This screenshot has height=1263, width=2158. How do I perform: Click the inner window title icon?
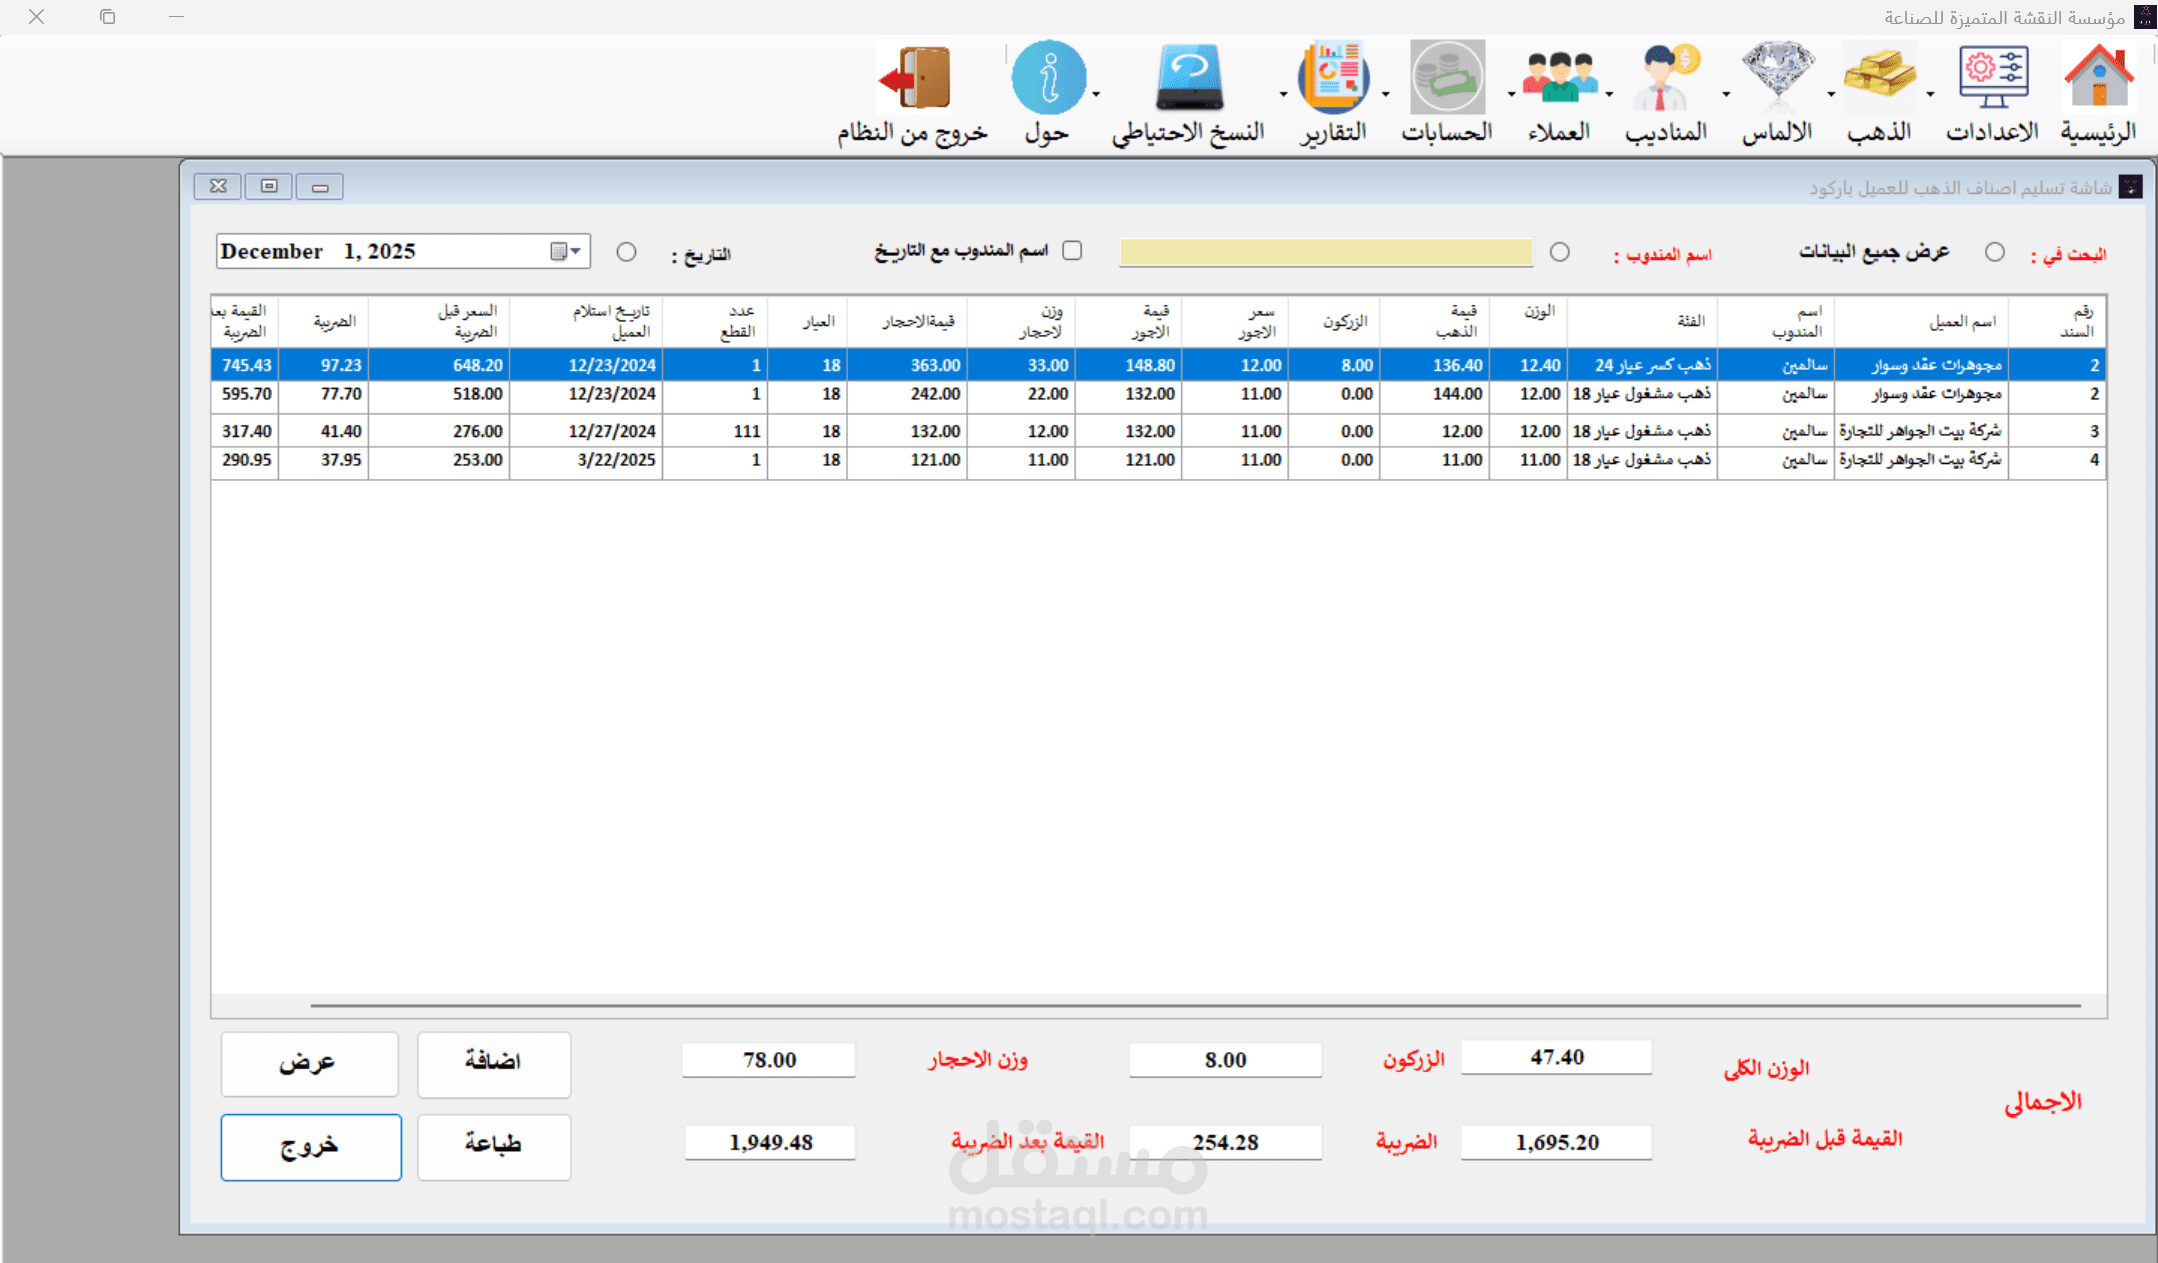pyautogui.click(x=2130, y=187)
